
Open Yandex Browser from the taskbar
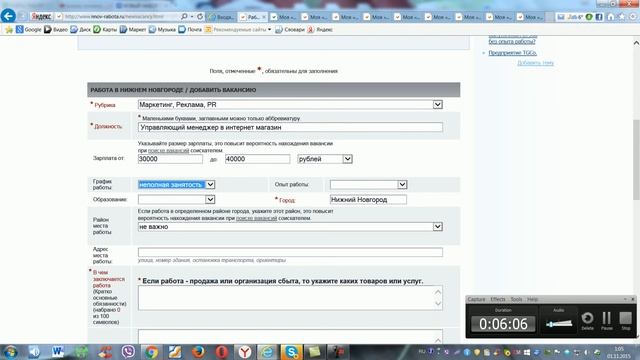coord(245,352)
